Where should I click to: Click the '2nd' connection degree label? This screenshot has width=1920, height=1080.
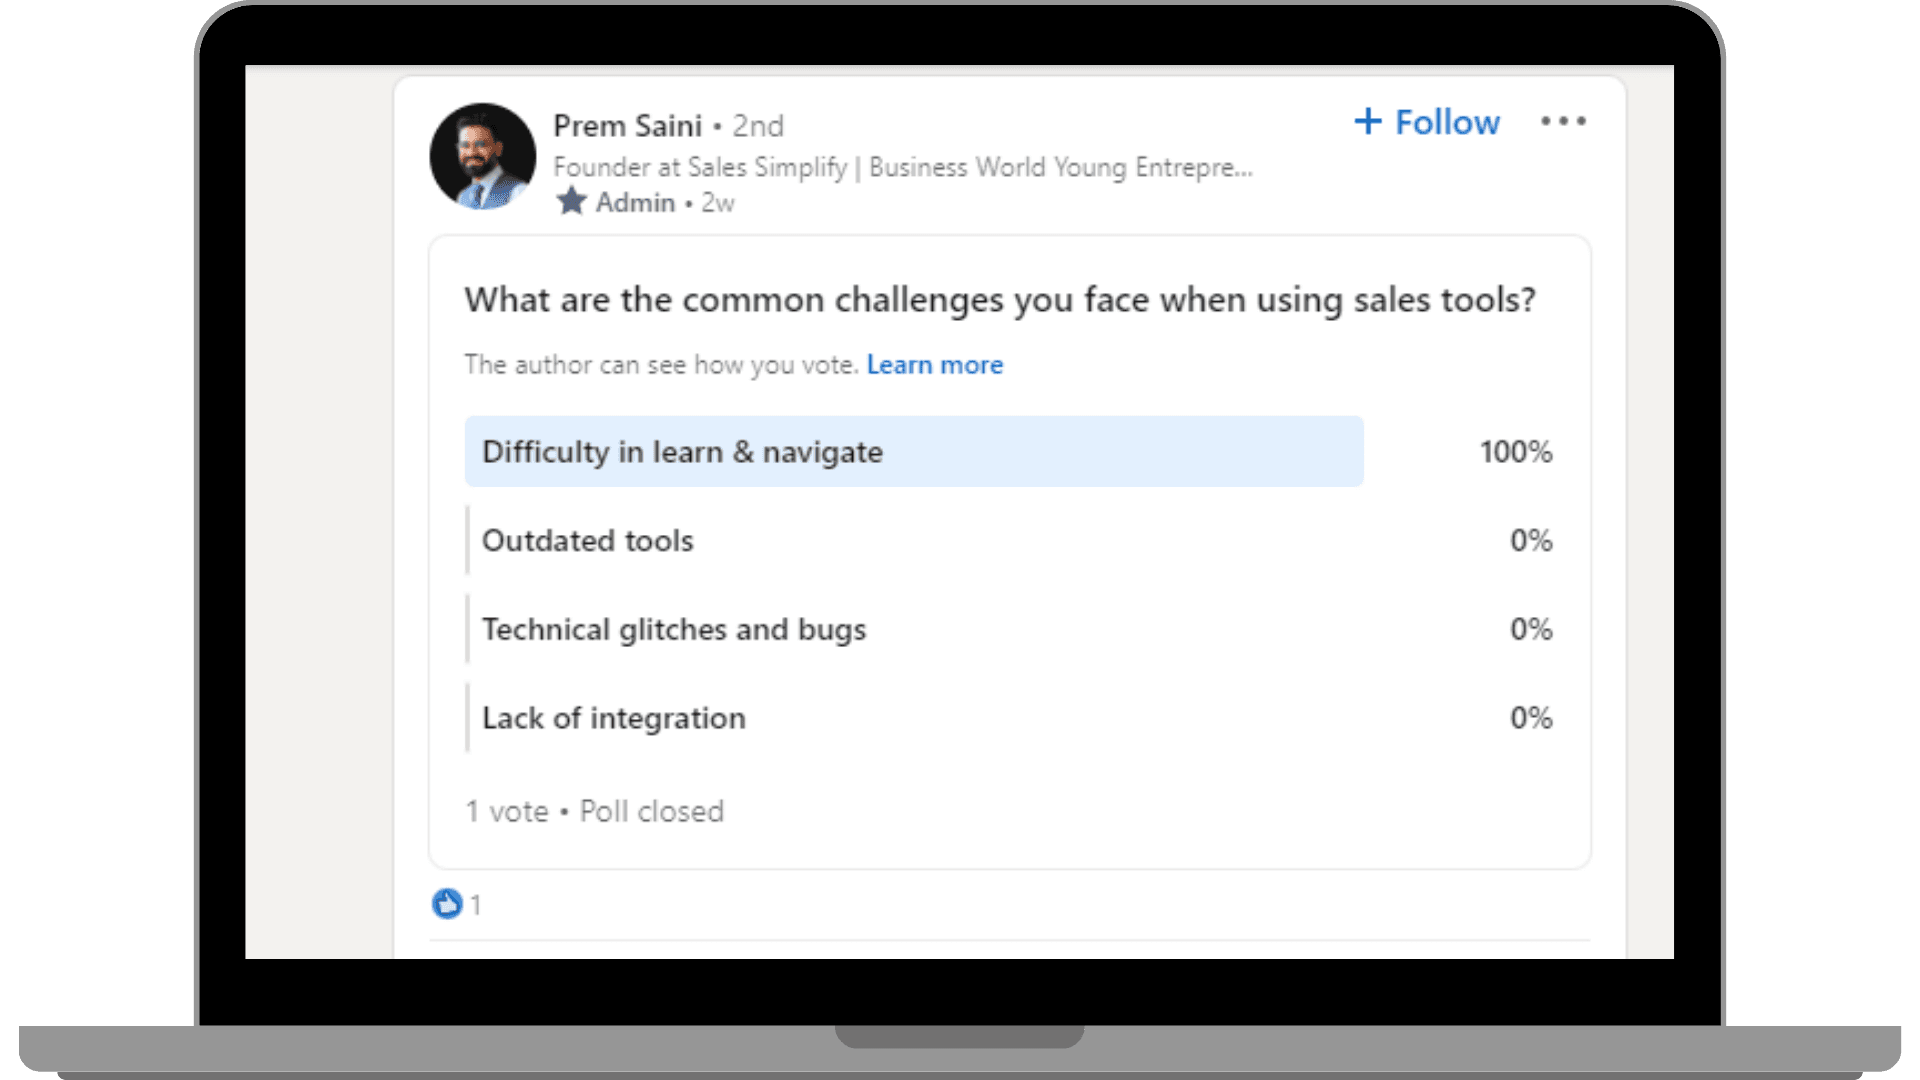point(758,125)
